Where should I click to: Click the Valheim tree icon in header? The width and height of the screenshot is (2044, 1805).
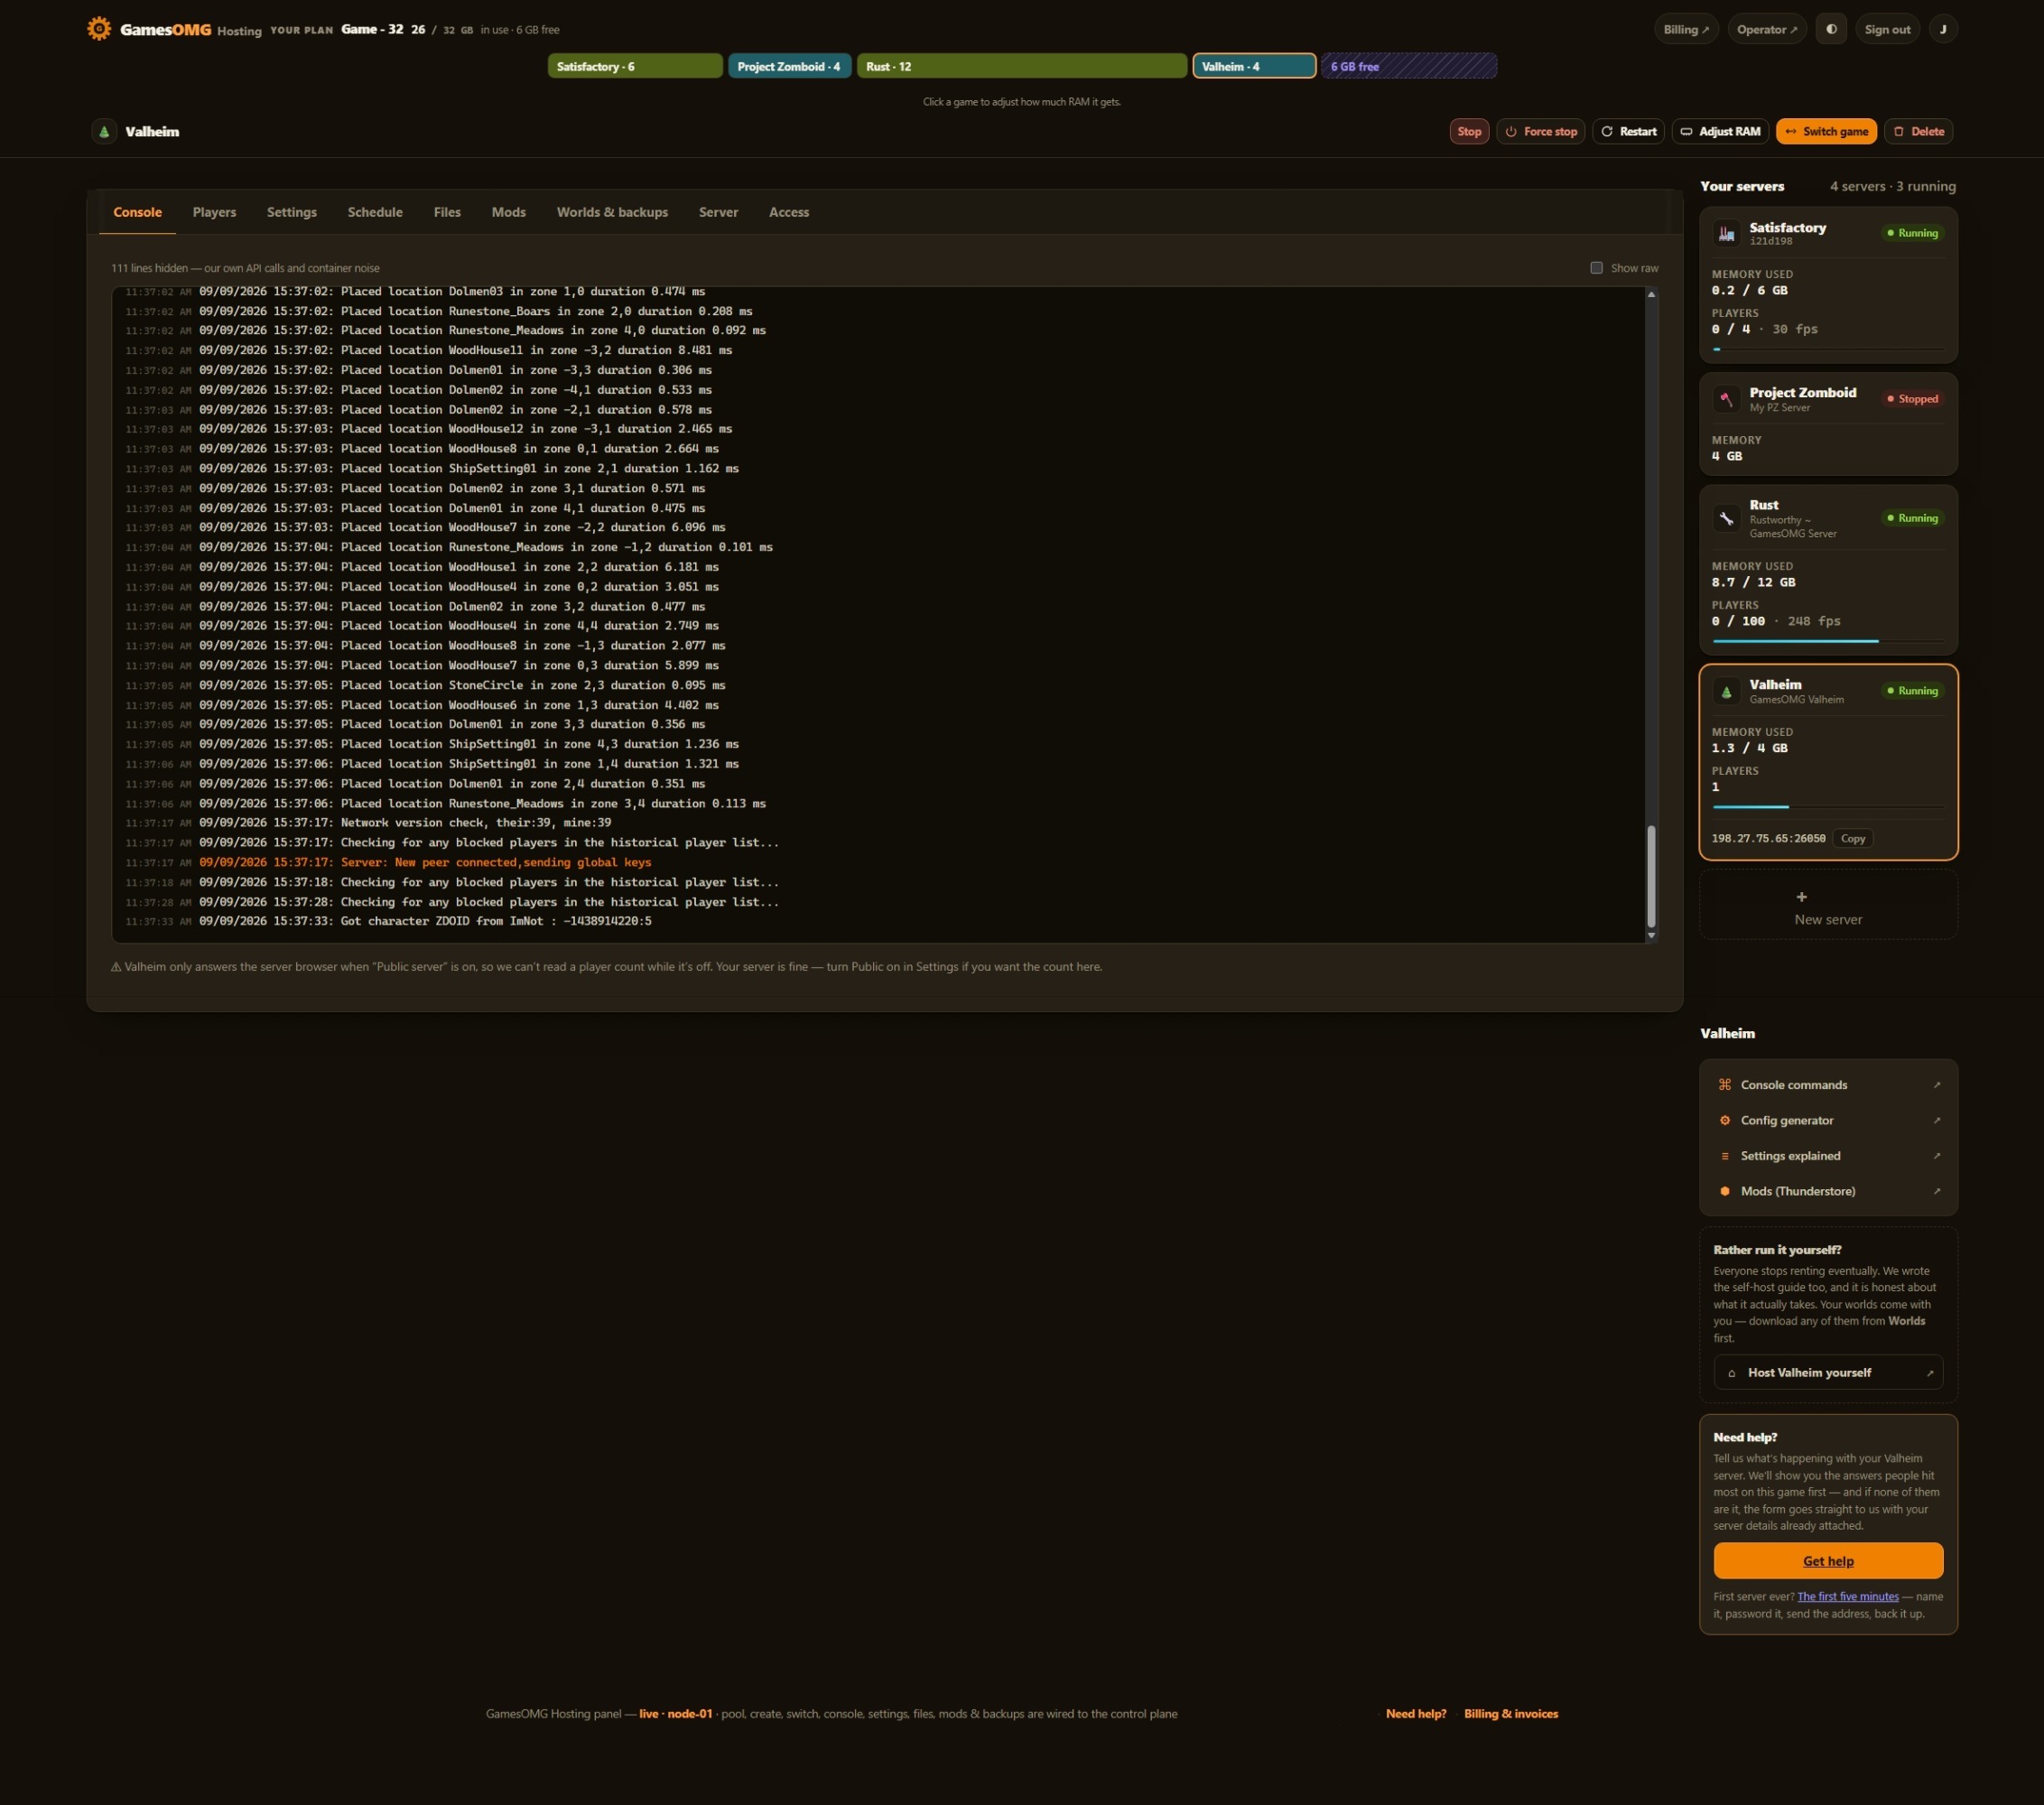(x=104, y=131)
